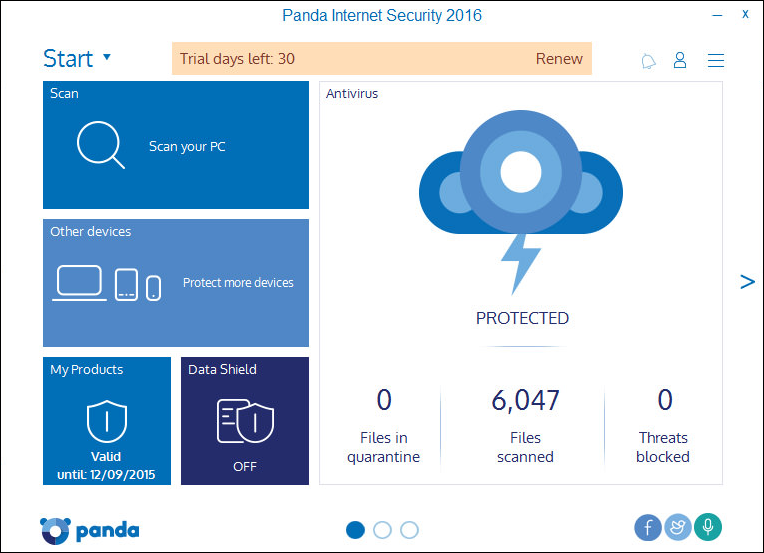764x553 pixels.
Task: Select the first page indicator dot
Action: [x=355, y=530]
